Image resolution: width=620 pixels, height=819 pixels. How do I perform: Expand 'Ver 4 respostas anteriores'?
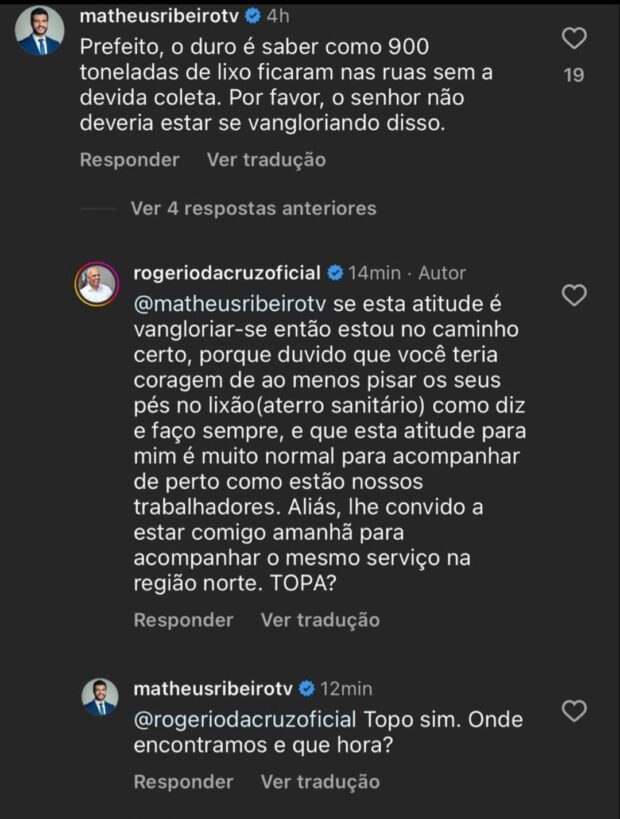[x=253, y=209]
